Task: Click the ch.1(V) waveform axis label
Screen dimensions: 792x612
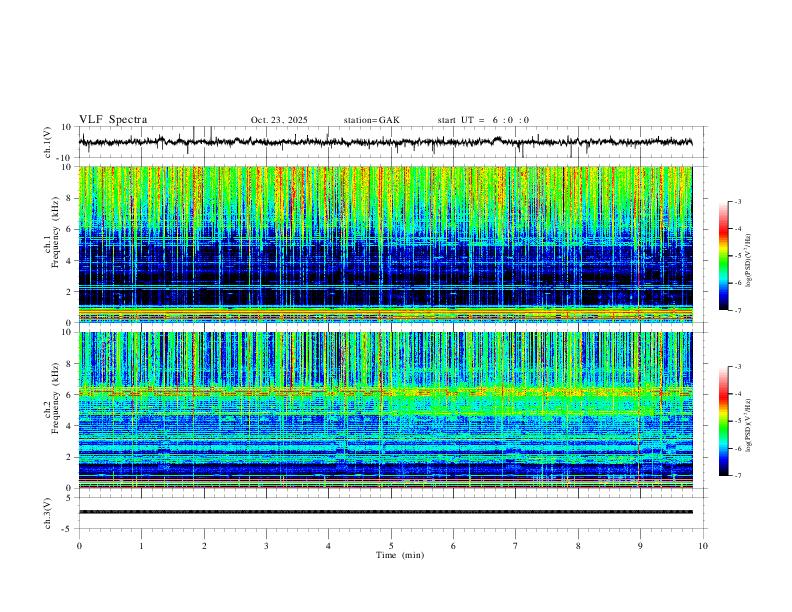Action: (48, 142)
